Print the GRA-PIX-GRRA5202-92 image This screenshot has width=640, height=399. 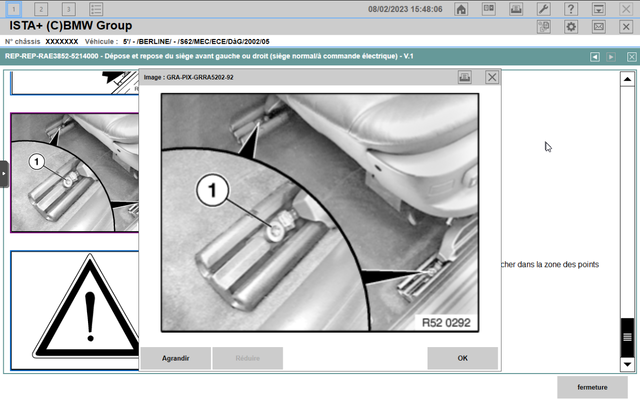pos(464,77)
